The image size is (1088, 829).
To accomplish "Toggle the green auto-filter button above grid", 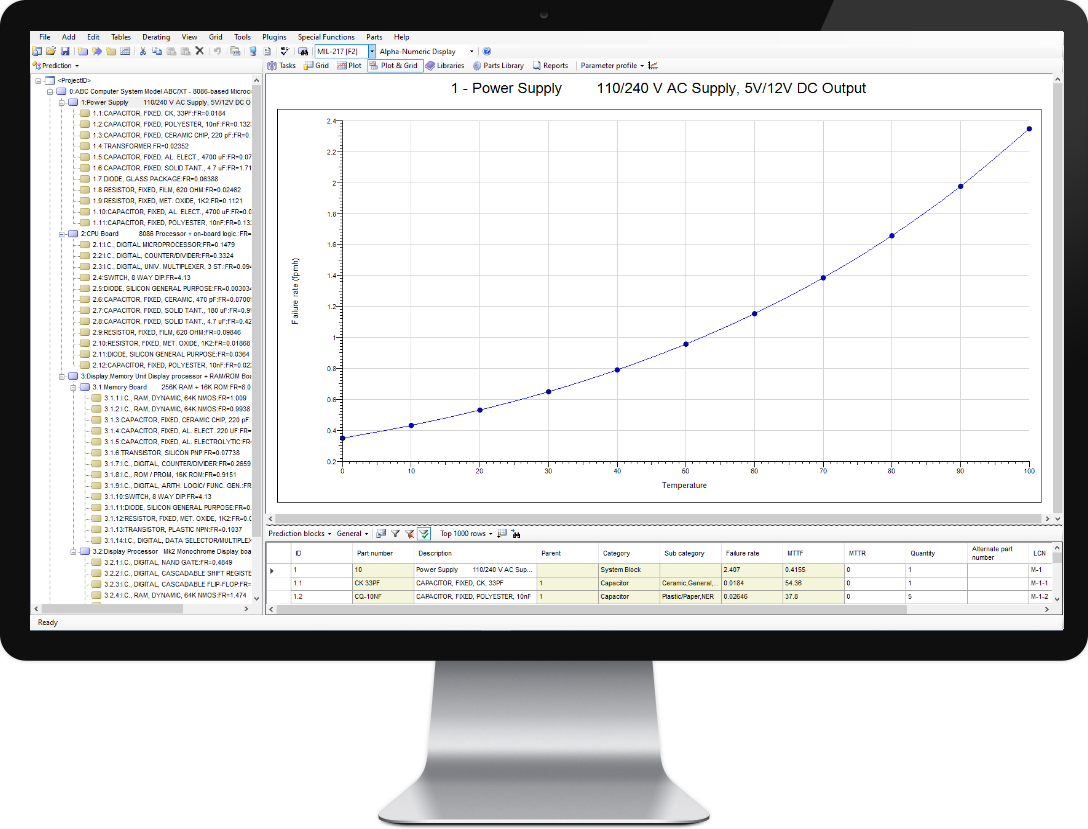I will point(424,534).
